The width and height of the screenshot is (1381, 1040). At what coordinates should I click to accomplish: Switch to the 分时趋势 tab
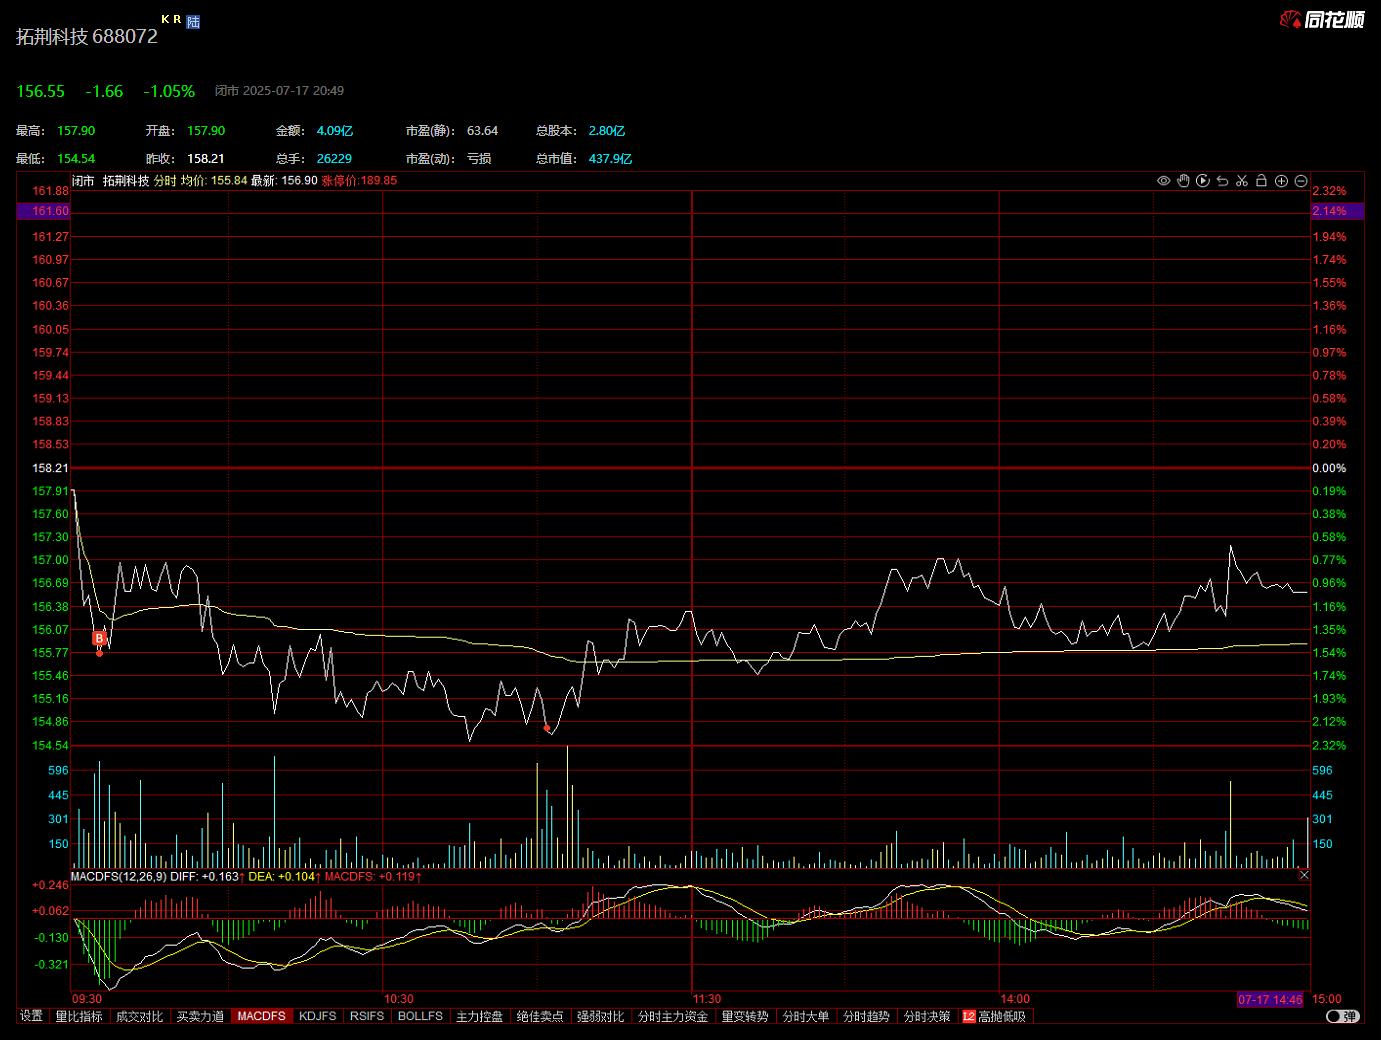pyautogui.click(x=866, y=1016)
